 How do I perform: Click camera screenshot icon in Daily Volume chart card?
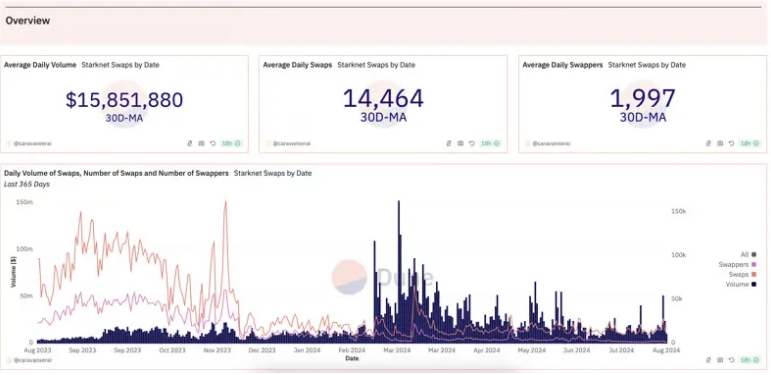tap(720, 360)
